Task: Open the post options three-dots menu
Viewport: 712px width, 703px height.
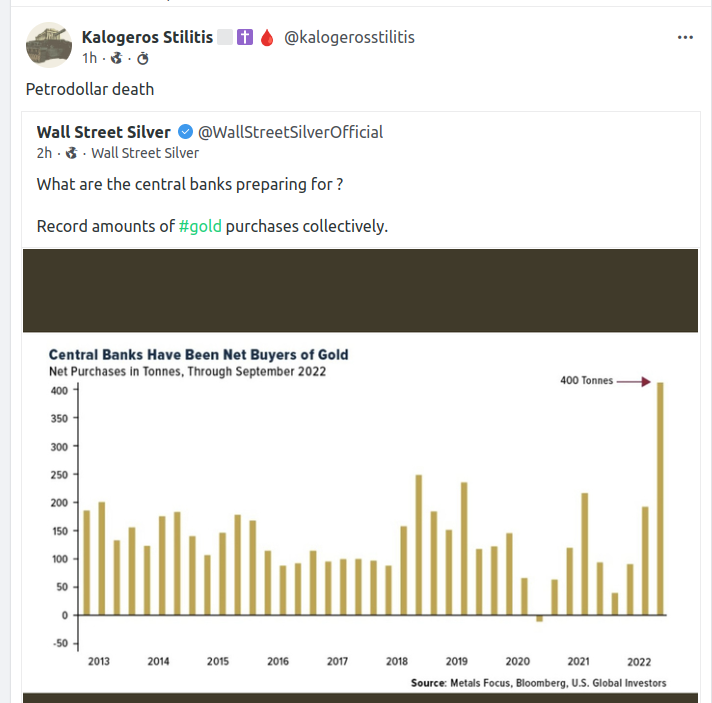Action: pyautogui.click(x=685, y=37)
